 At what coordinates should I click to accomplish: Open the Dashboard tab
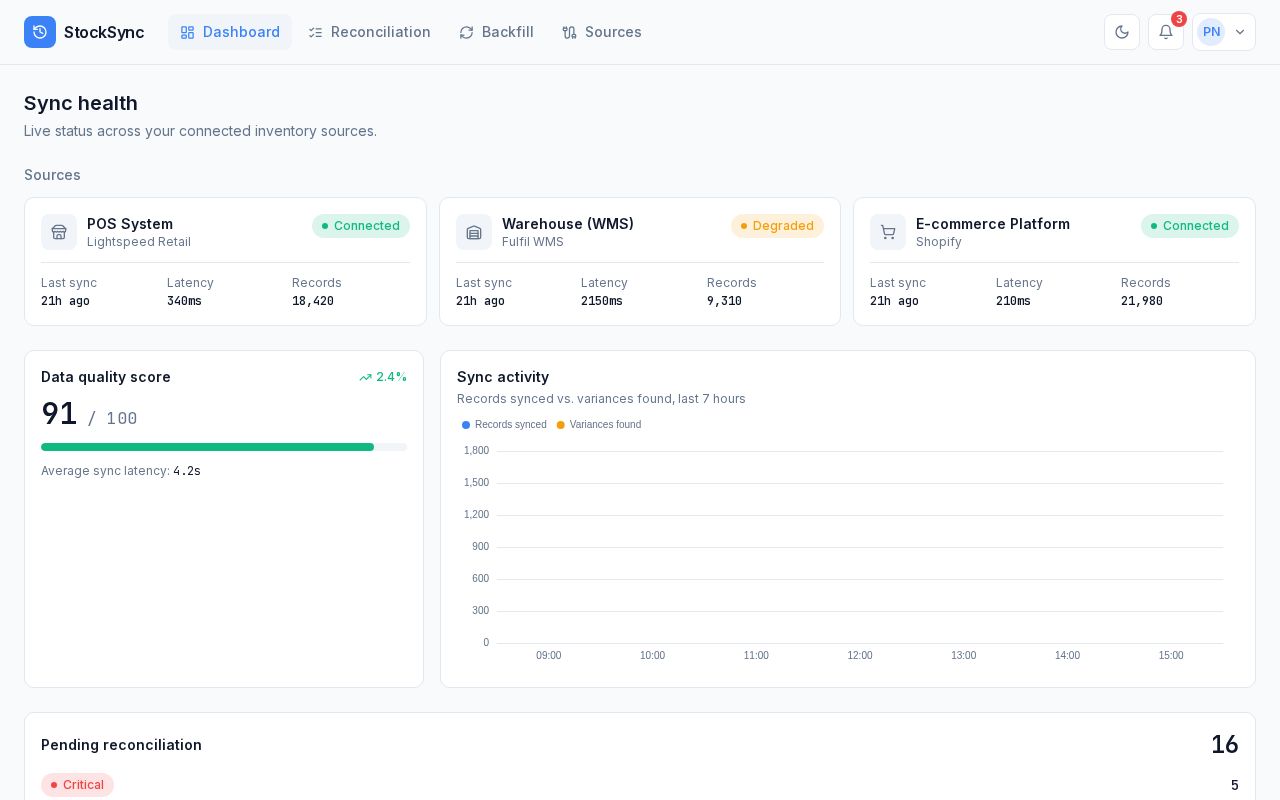[230, 32]
